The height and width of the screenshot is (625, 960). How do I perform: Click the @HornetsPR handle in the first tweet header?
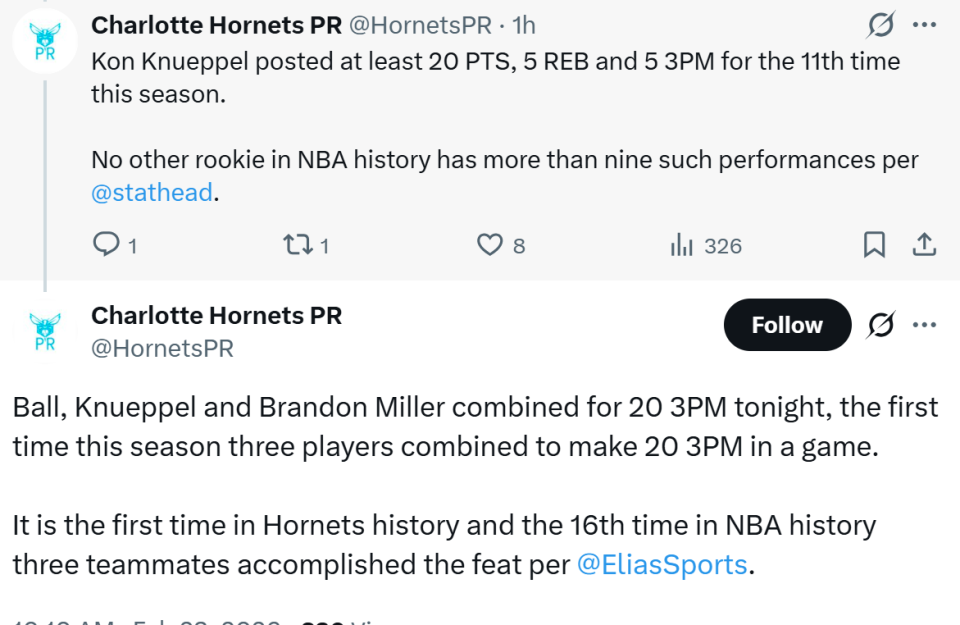tap(419, 25)
